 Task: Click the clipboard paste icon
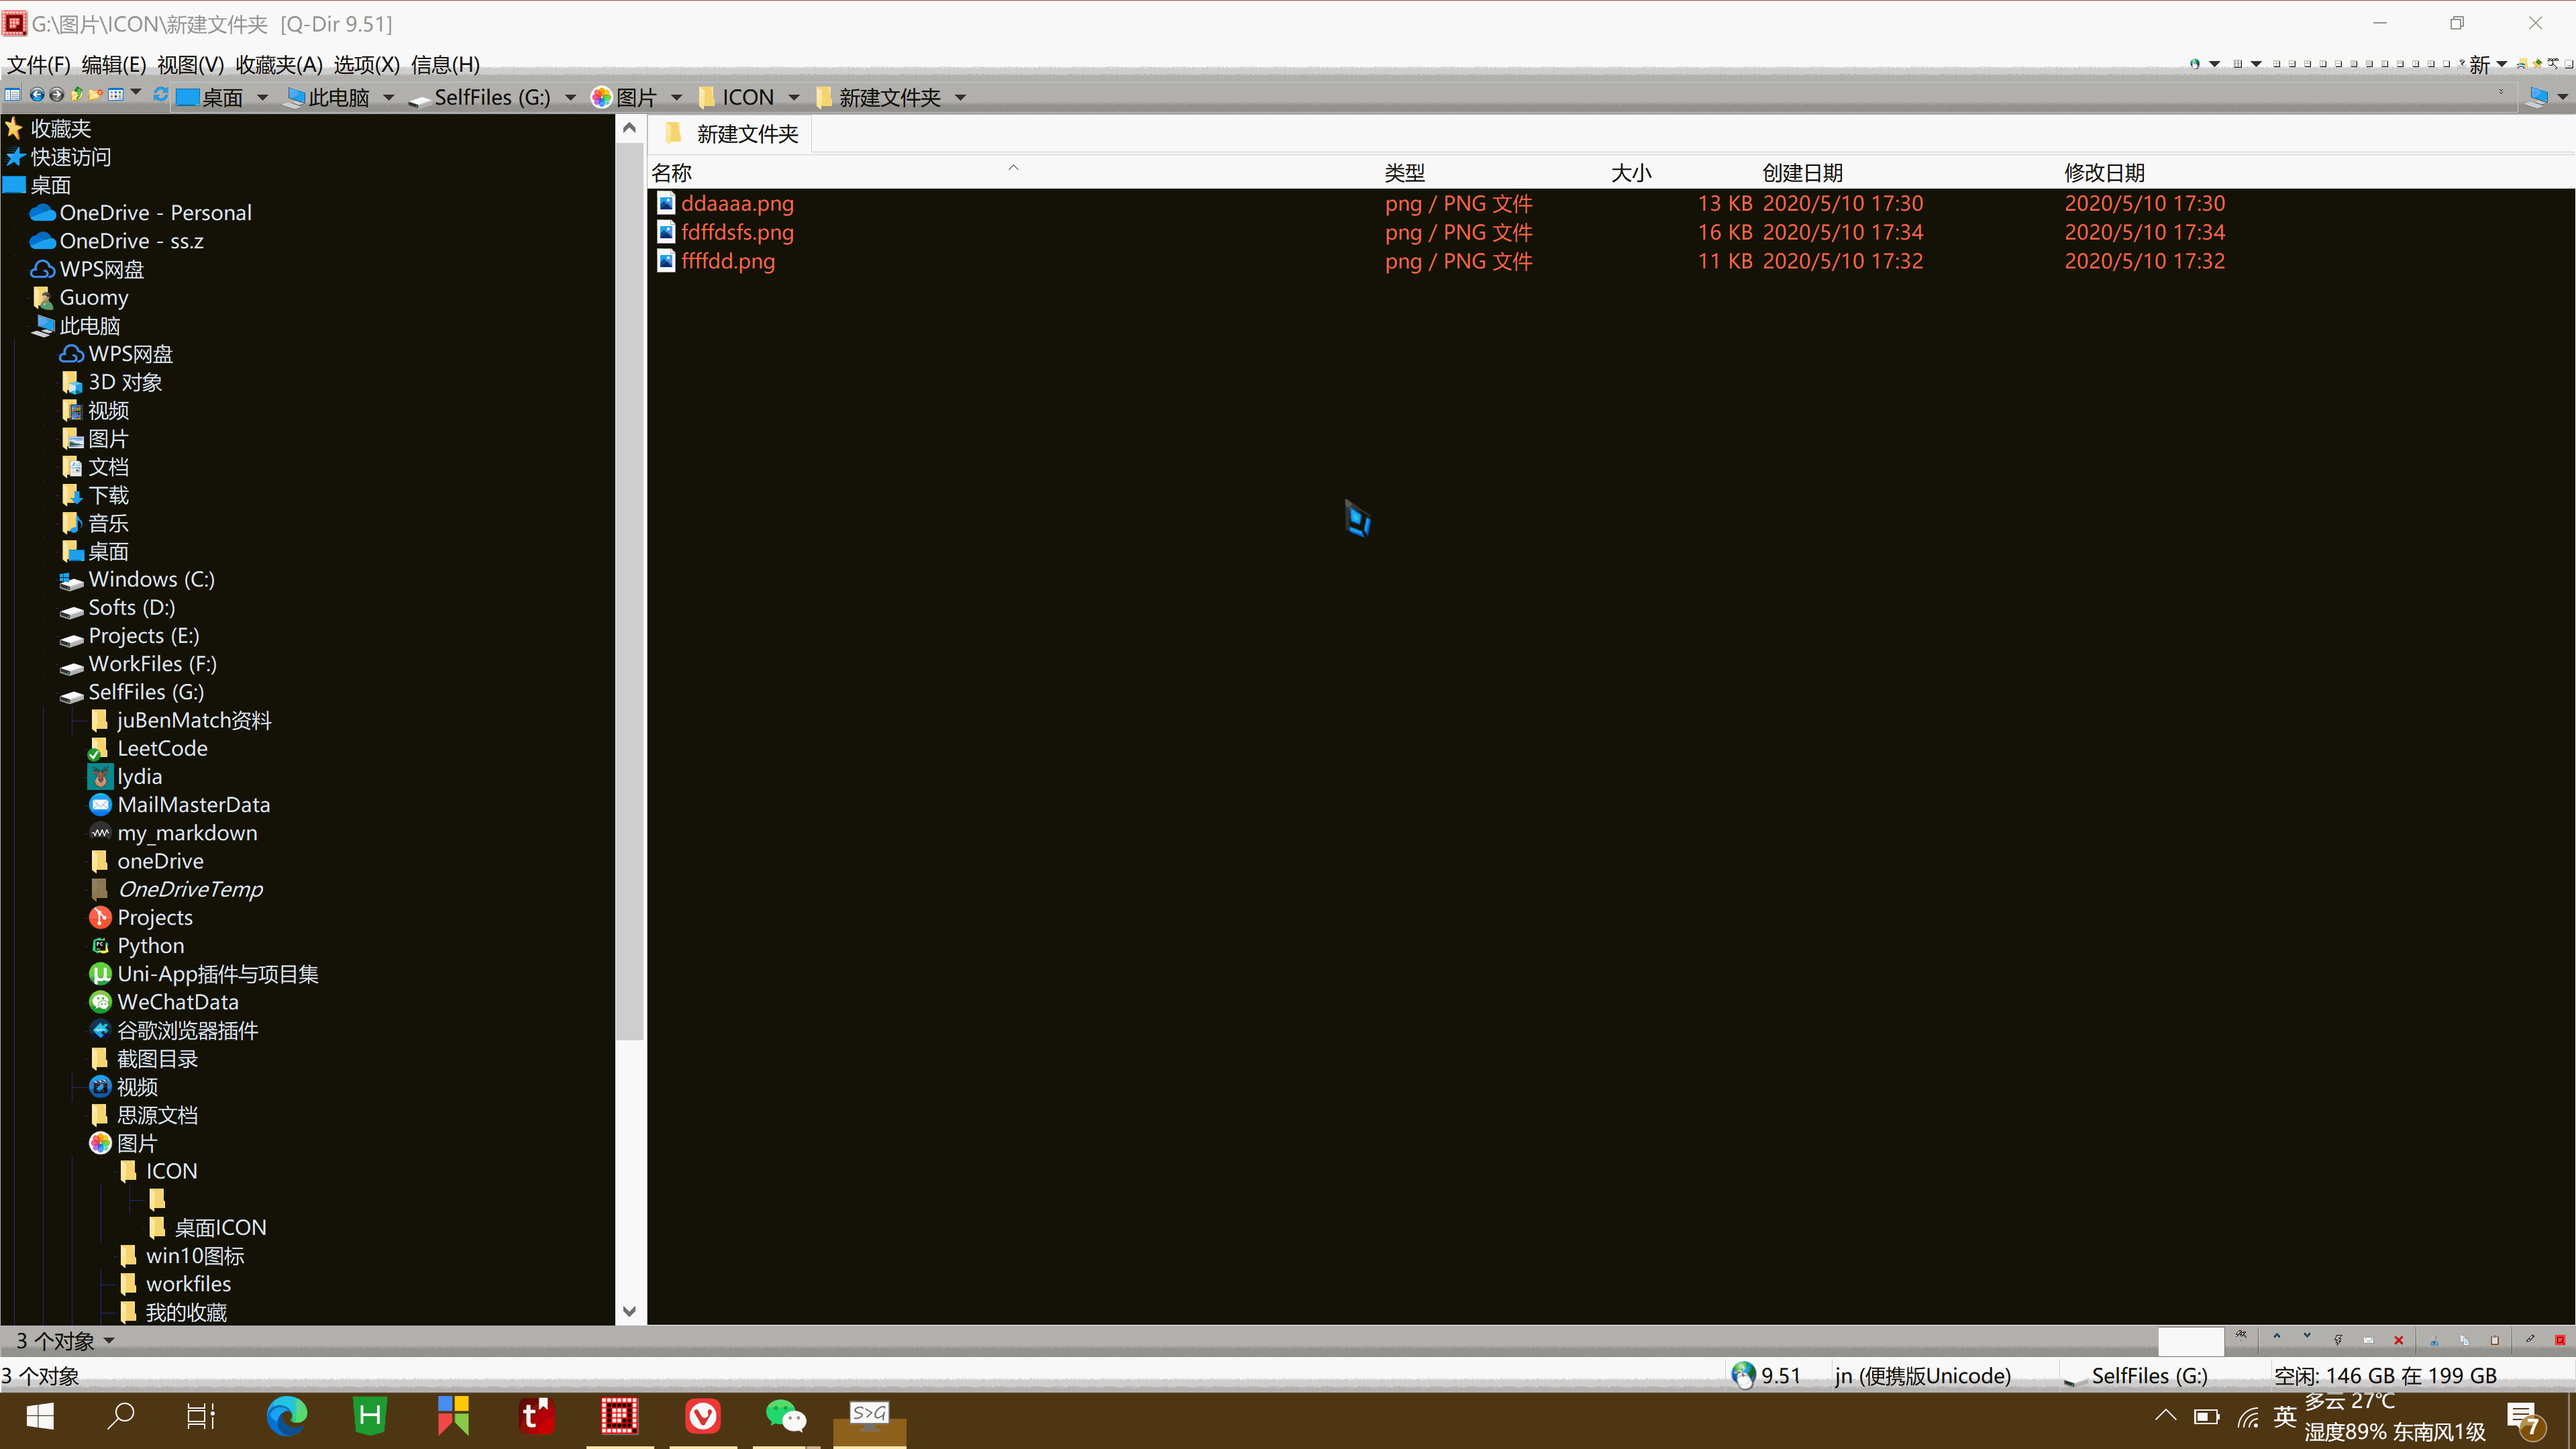(x=2494, y=1340)
